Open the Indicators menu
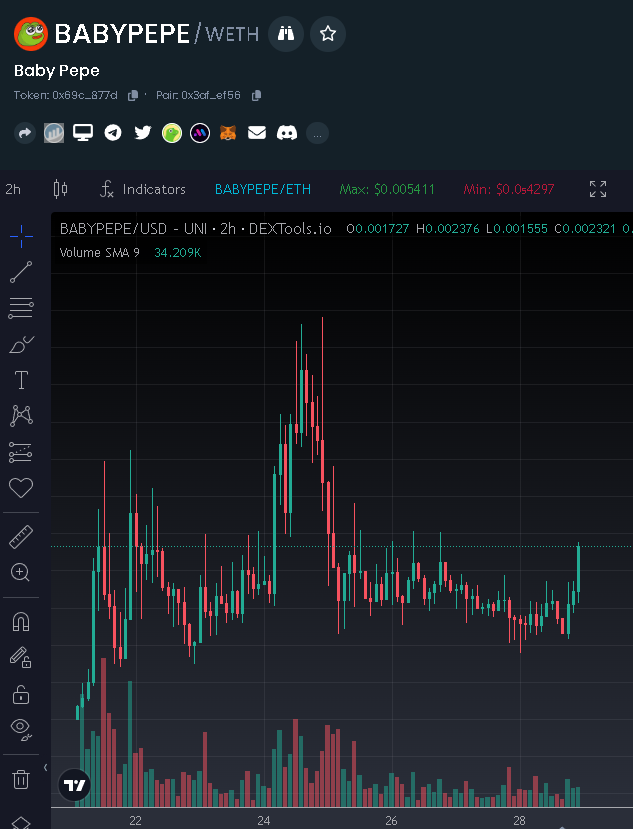633x829 pixels. (x=143, y=189)
